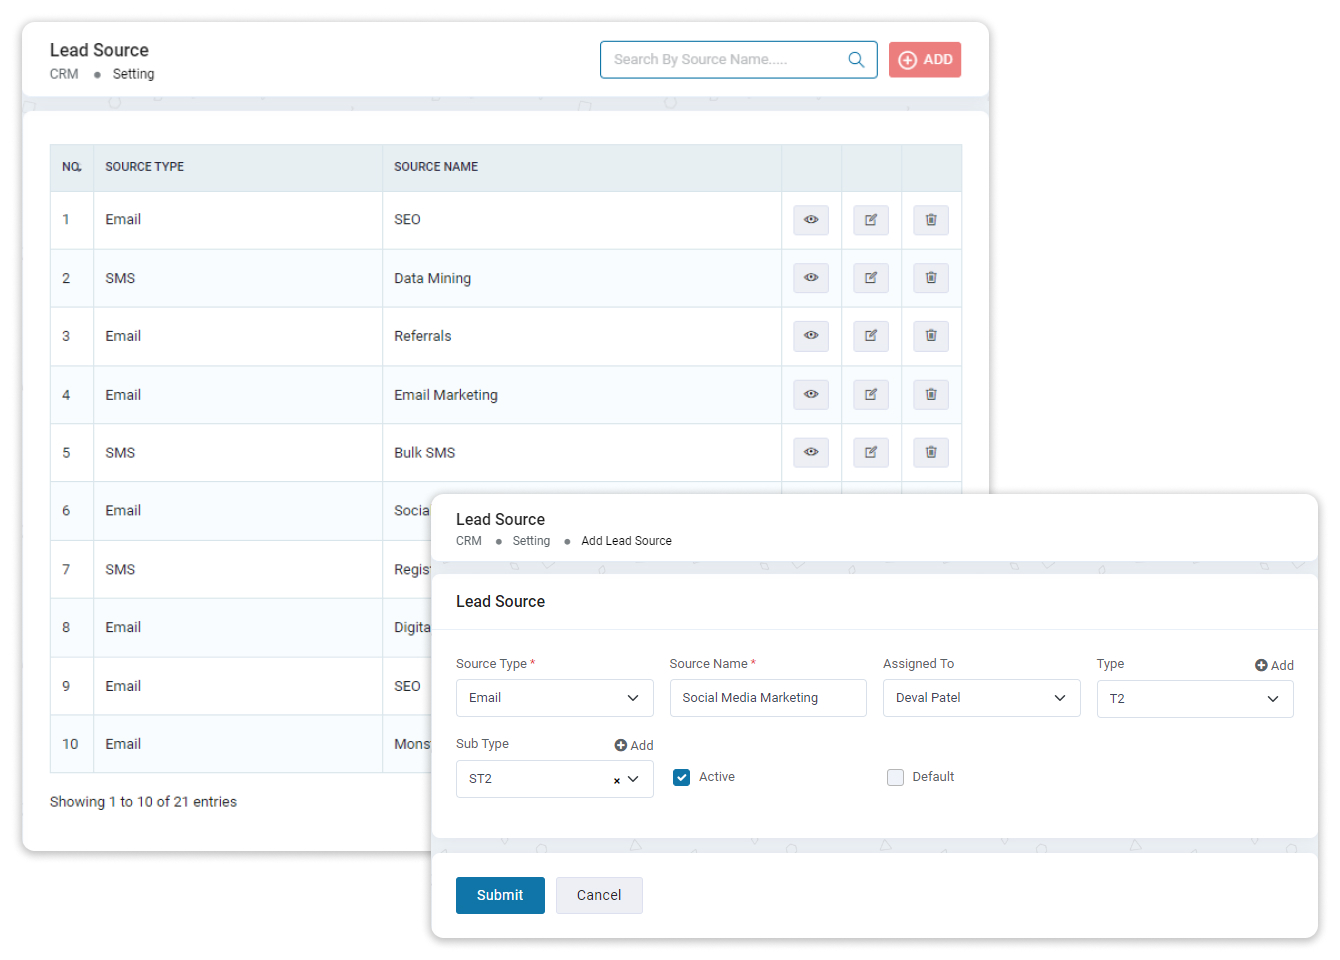Screen dimensions: 1340x960
Task: Open the Type dropdown showing T2
Action: click(1194, 699)
